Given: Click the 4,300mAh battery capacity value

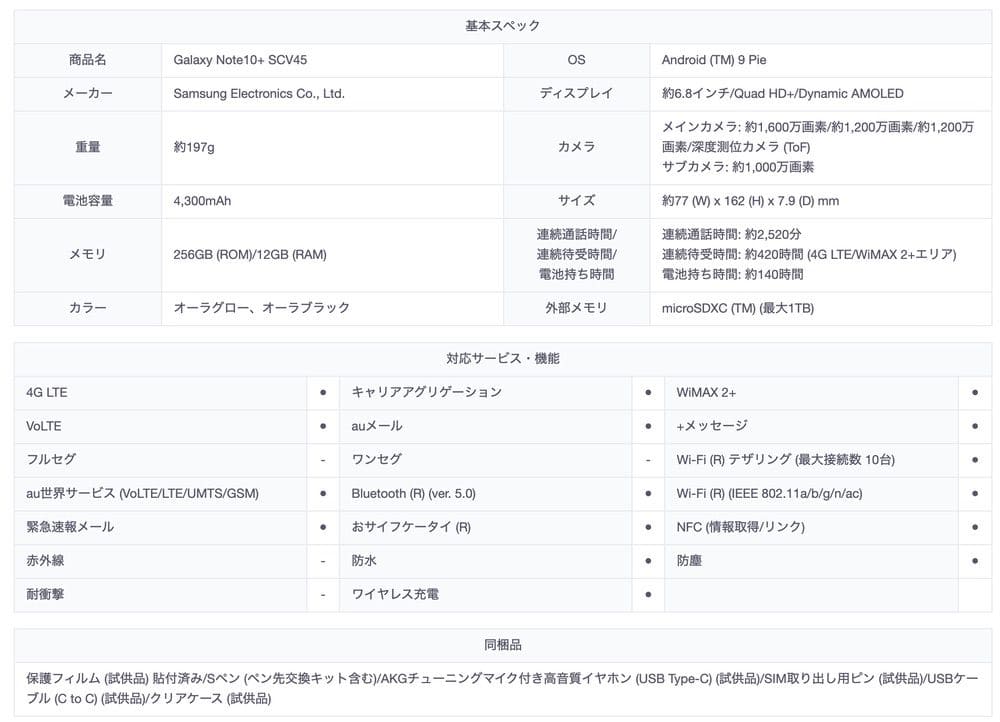Looking at the screenshot, I should (x=202, y=201).
